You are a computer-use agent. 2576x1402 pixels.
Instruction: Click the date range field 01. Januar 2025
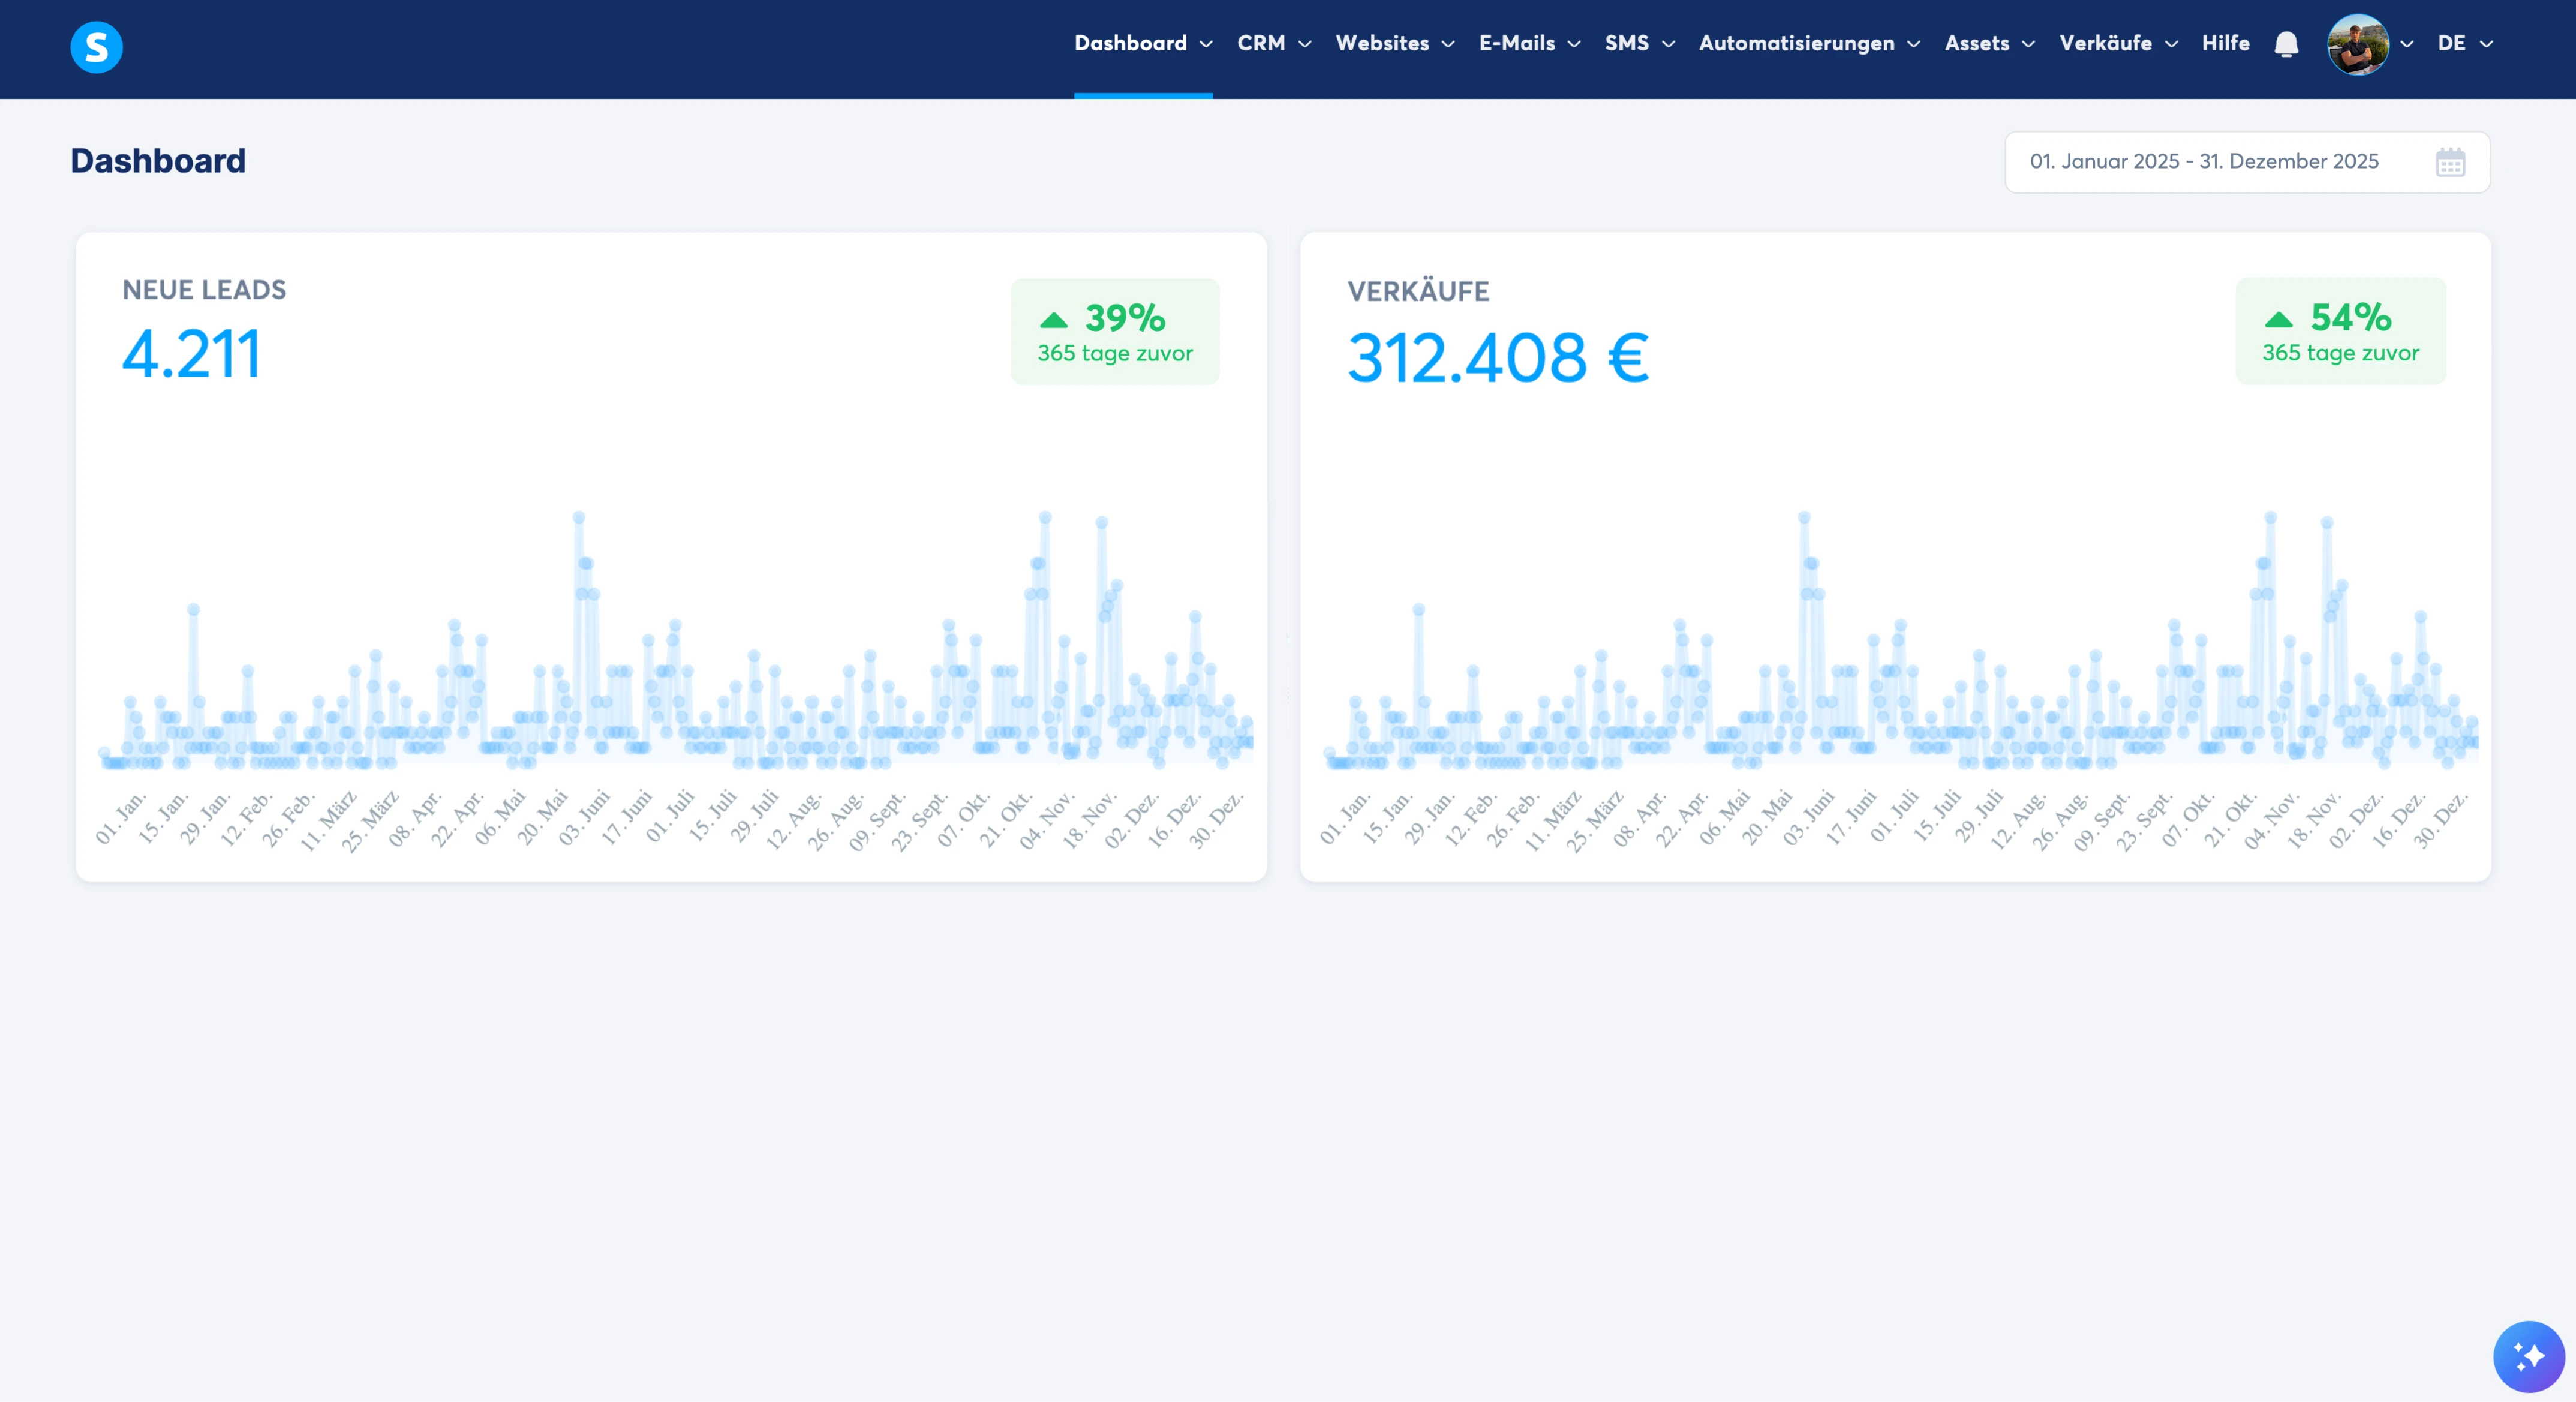click(2247, 162)
